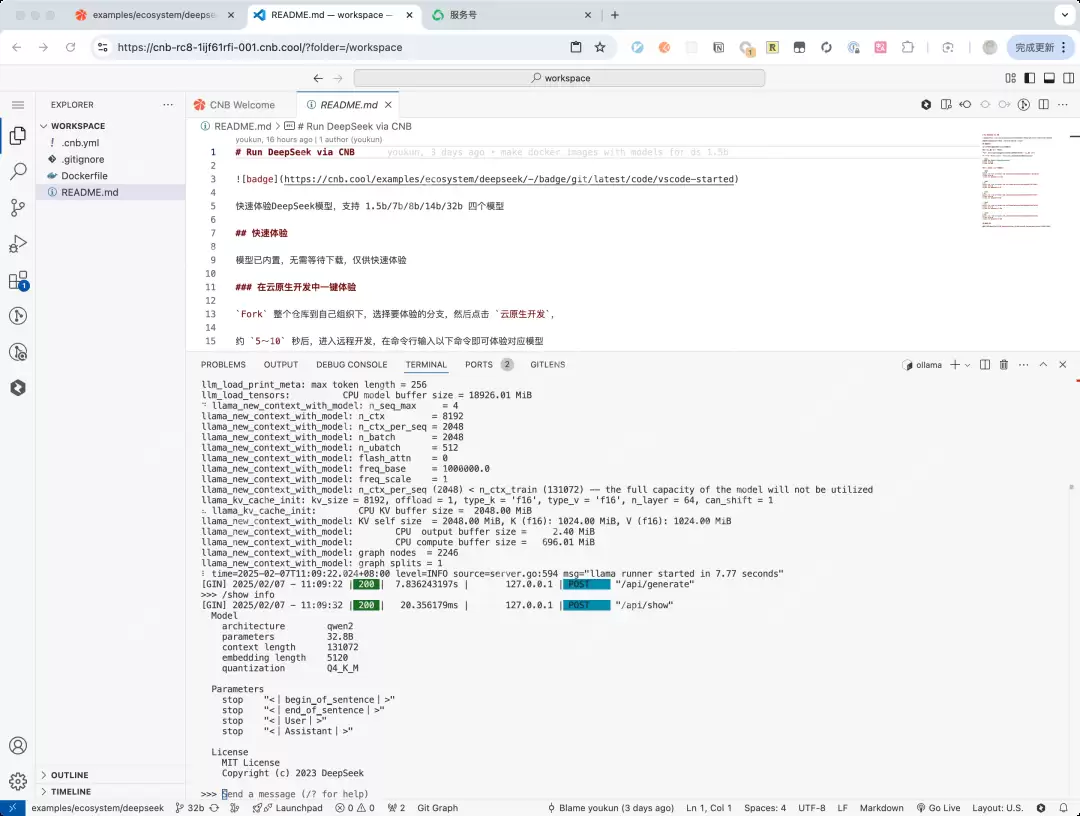Open the Run and Debug view
Image resolution: width=1080 pixels, height=816 pixels.
[17, 244]
